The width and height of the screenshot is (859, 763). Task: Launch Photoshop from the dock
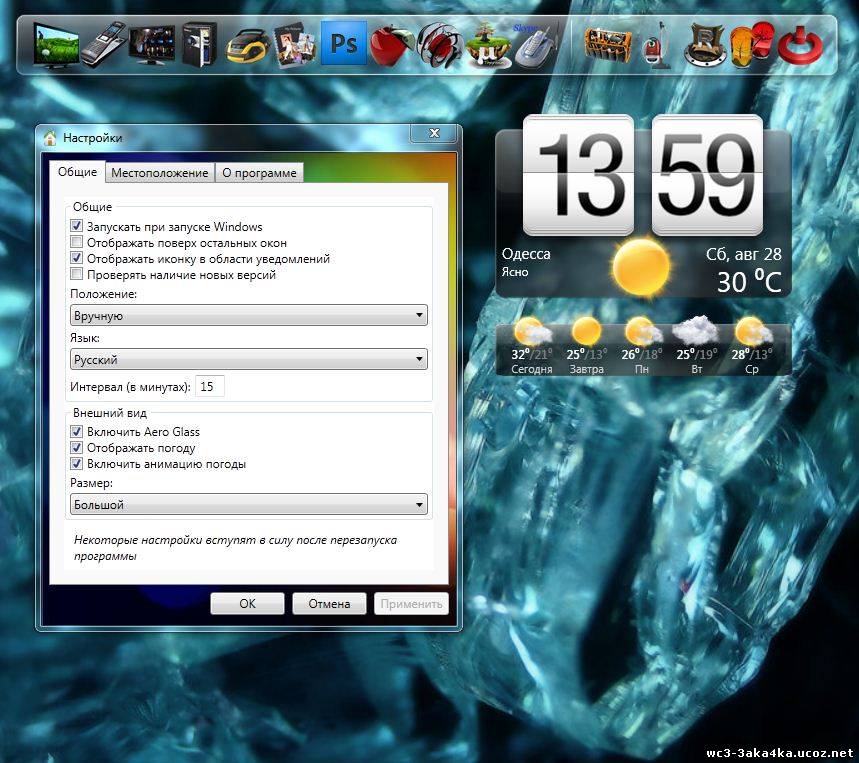tap(344, 45)
